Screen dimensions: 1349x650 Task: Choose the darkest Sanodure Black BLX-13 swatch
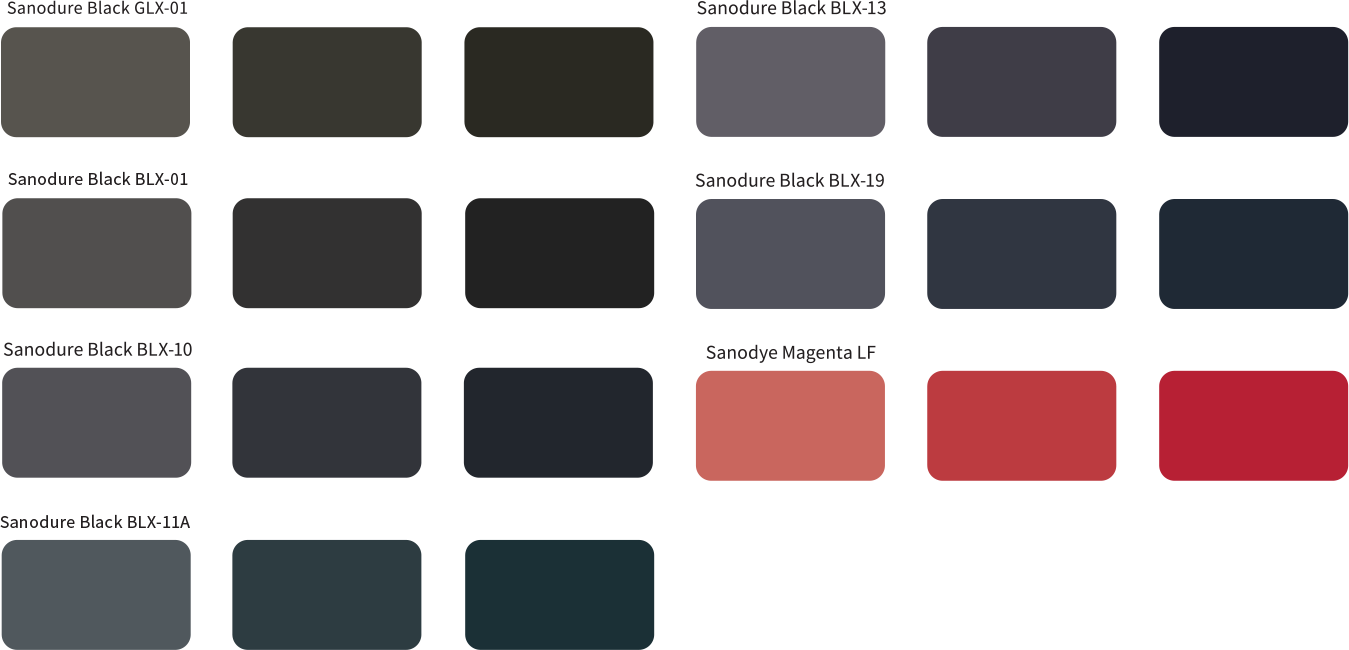coord(1253,81)
